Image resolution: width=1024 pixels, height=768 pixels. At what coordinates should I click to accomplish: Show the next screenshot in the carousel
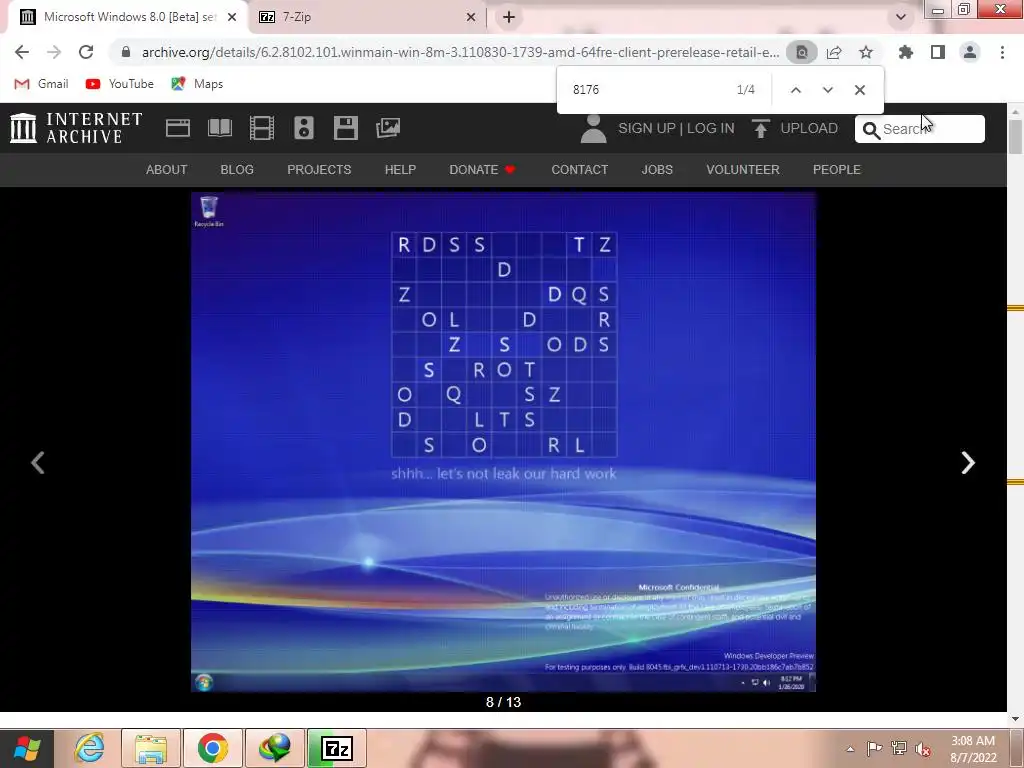coord(968,463)
